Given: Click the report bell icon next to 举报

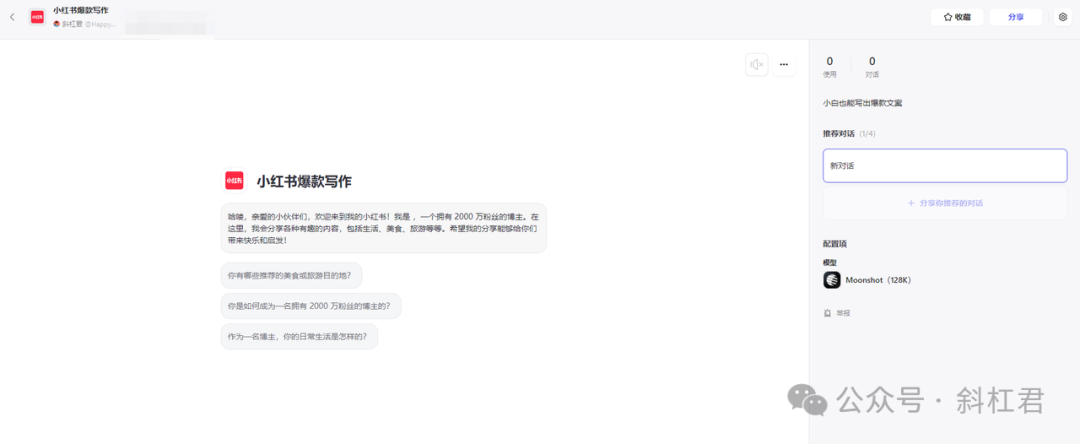Looking at the screenshot, I should click(827, 313).
